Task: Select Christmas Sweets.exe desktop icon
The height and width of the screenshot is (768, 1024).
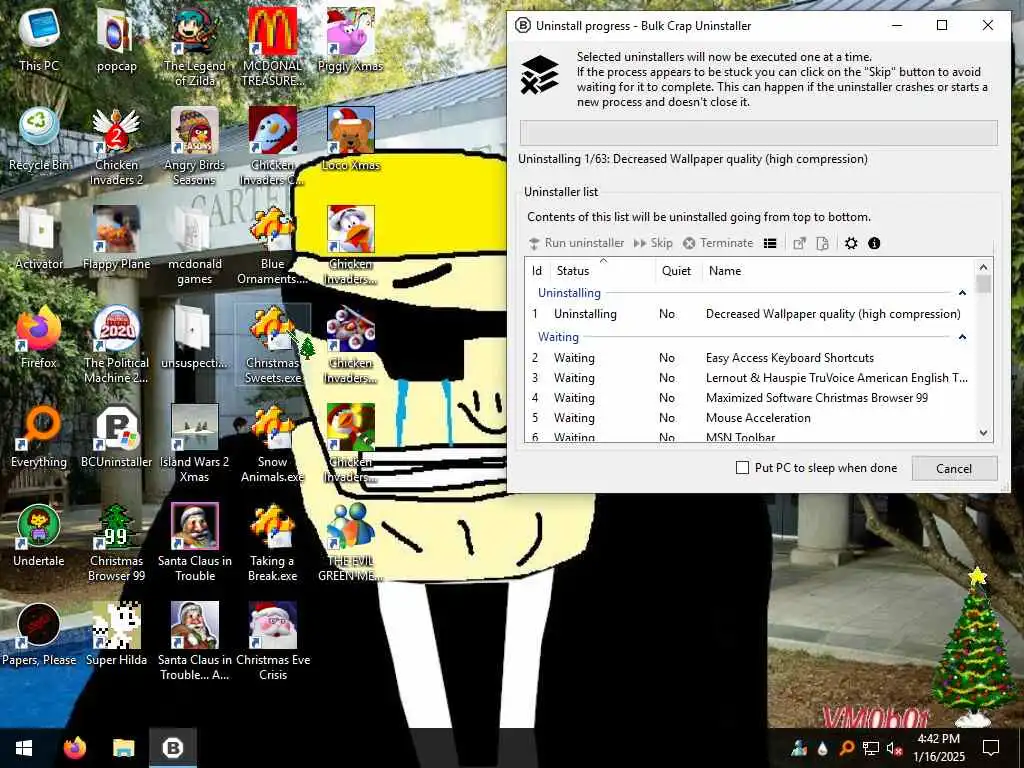Action: click(x=272, y=344)
